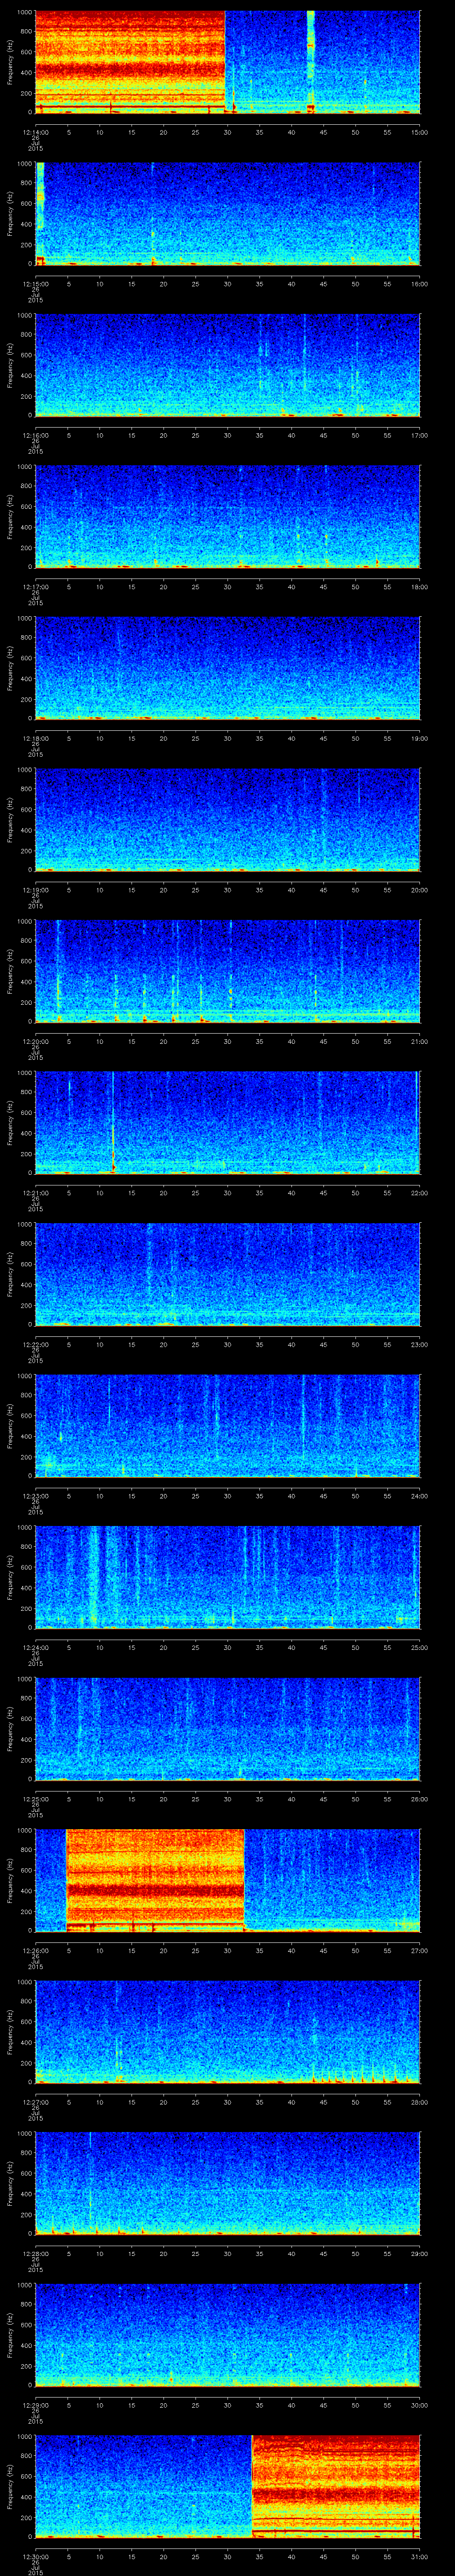Click the 12:25:00 time axis label

[x=35, y=1799]
